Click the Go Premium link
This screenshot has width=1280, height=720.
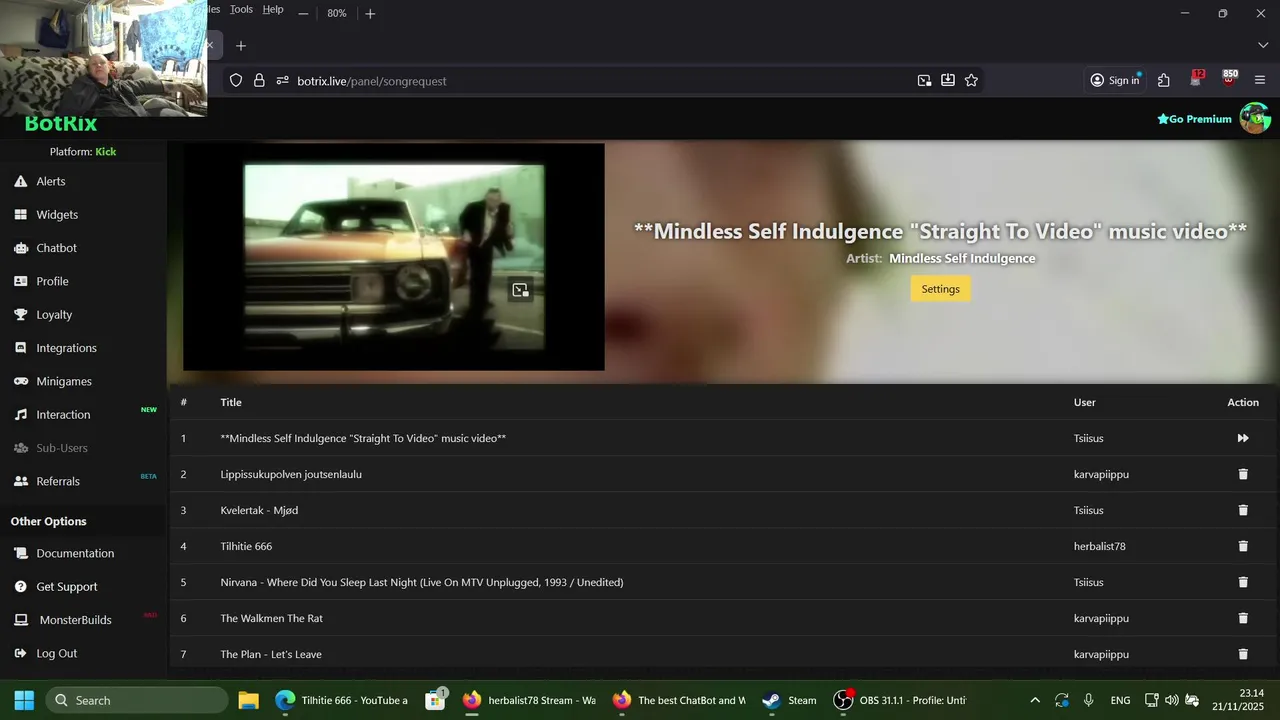point(1194,119)
